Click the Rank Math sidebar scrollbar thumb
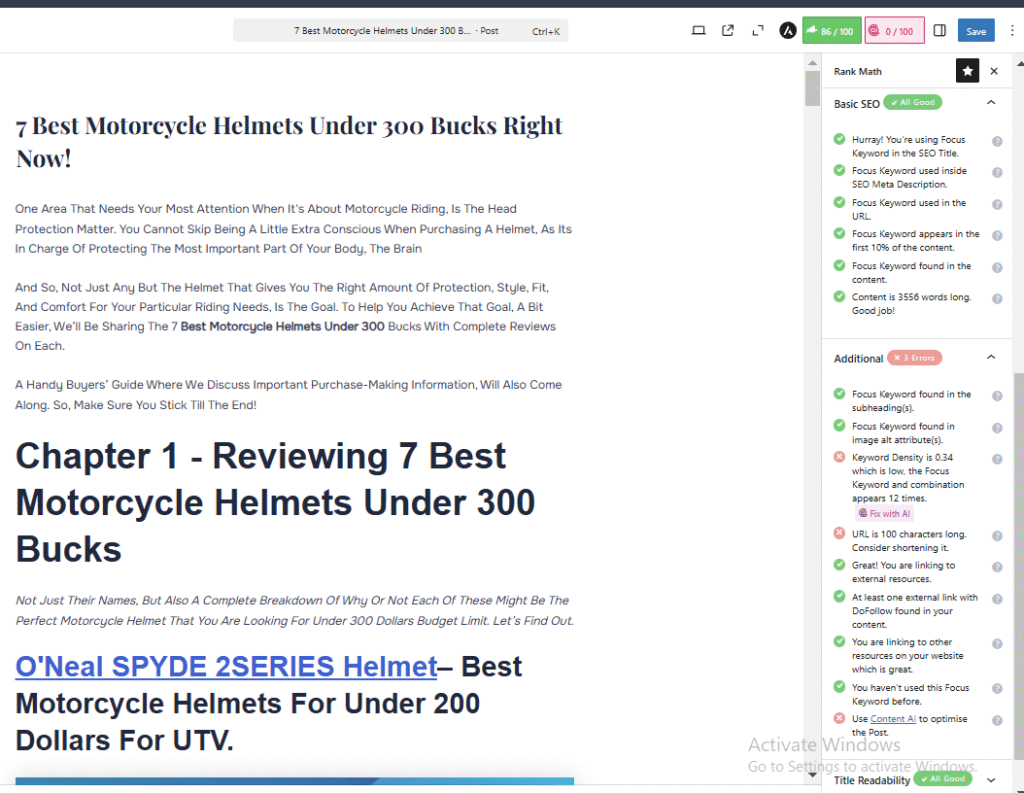Image resolution: width=1024 pixels, height=793 pixels. [x=1019, y=567]
